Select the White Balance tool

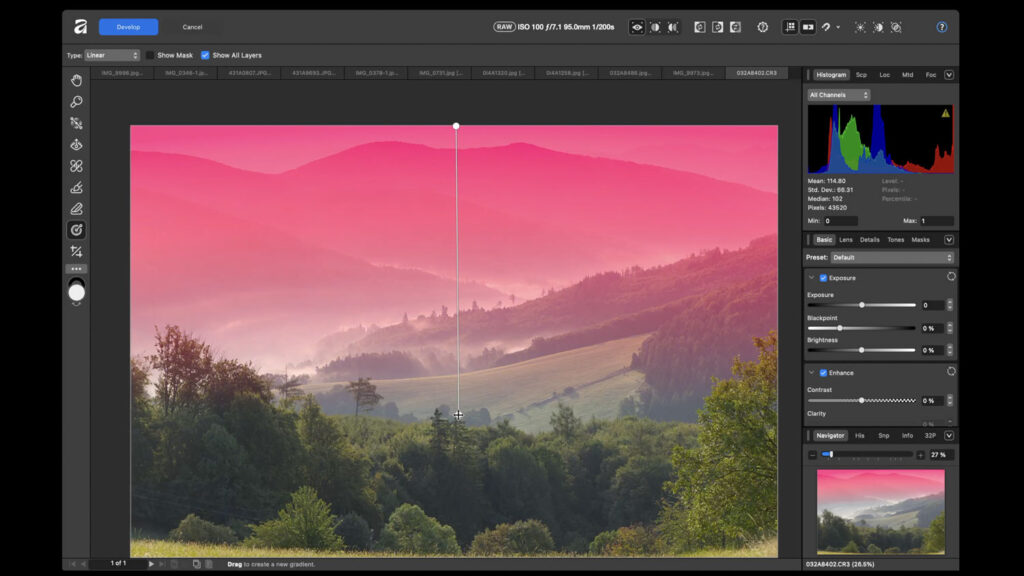pos(75,122)
